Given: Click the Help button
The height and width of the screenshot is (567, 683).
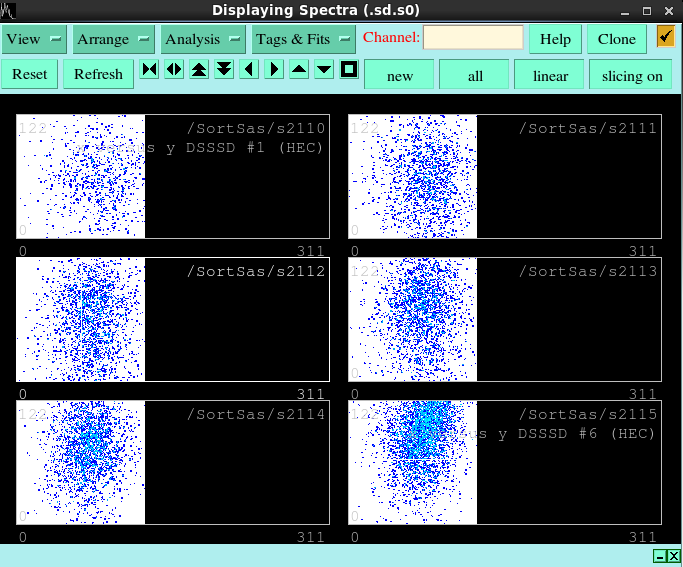Looking at the screenshot, I should point(555,39).
